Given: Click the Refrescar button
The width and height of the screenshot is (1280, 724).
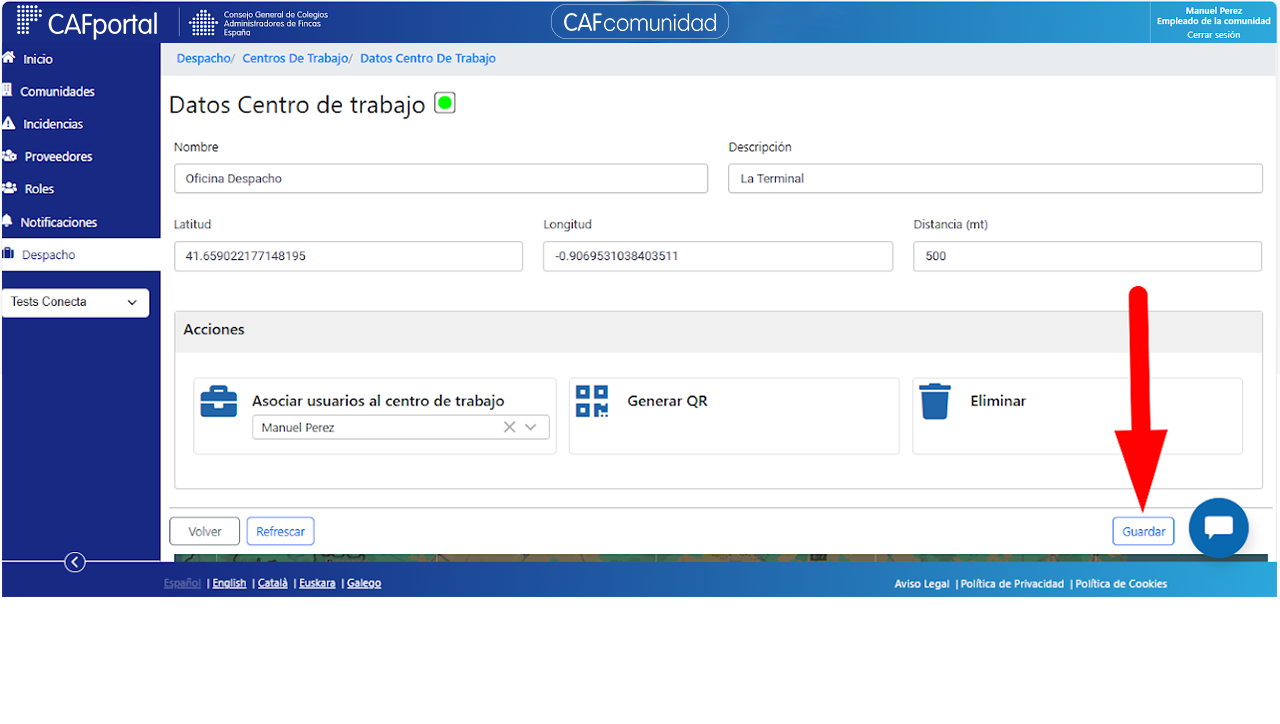Looking at the screenshot, I should tap(281, 531).
